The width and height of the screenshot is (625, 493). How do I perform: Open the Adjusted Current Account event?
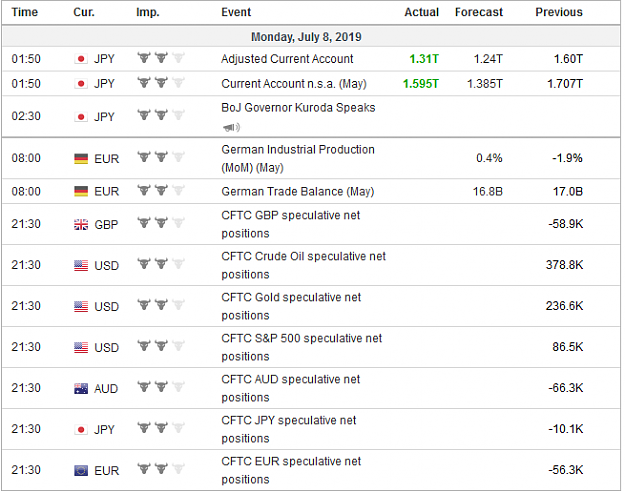coord(287,59)
